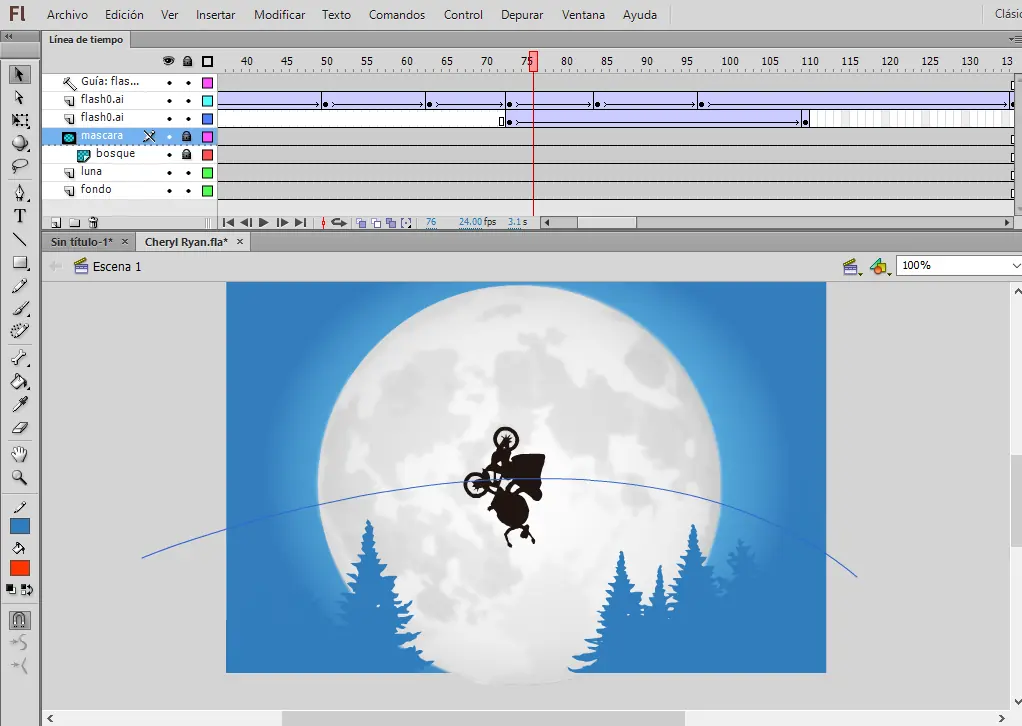Screen dimensions: 1022x726
Task: Unlock the bosque layer
Action: point(187,154)
